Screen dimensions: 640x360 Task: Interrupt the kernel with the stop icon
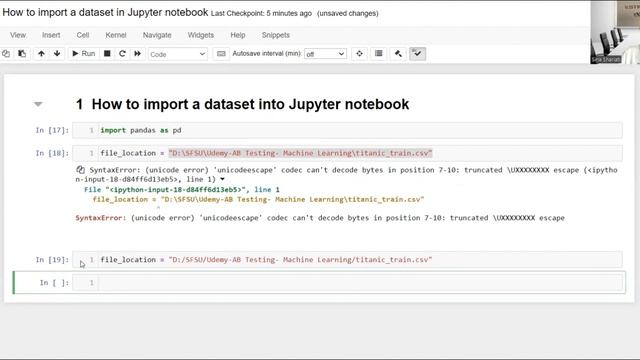click(x=107, y=53)
